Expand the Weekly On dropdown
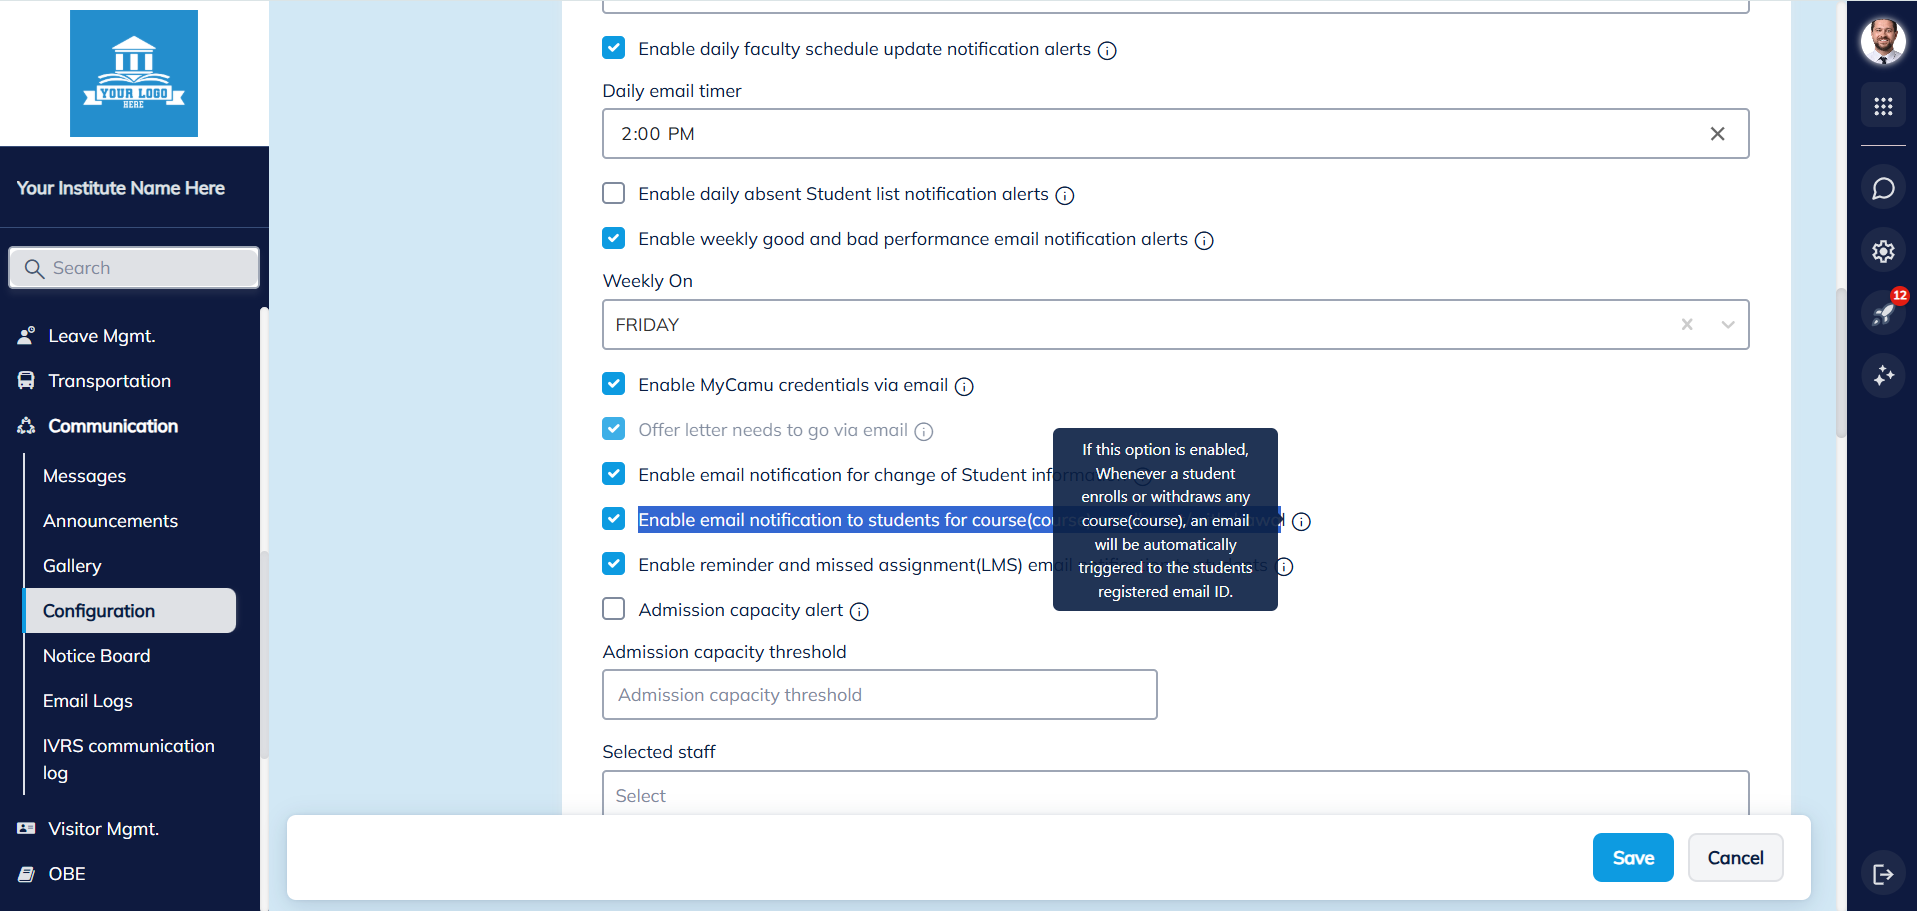1917x911 pixels. pos(1729,324)
